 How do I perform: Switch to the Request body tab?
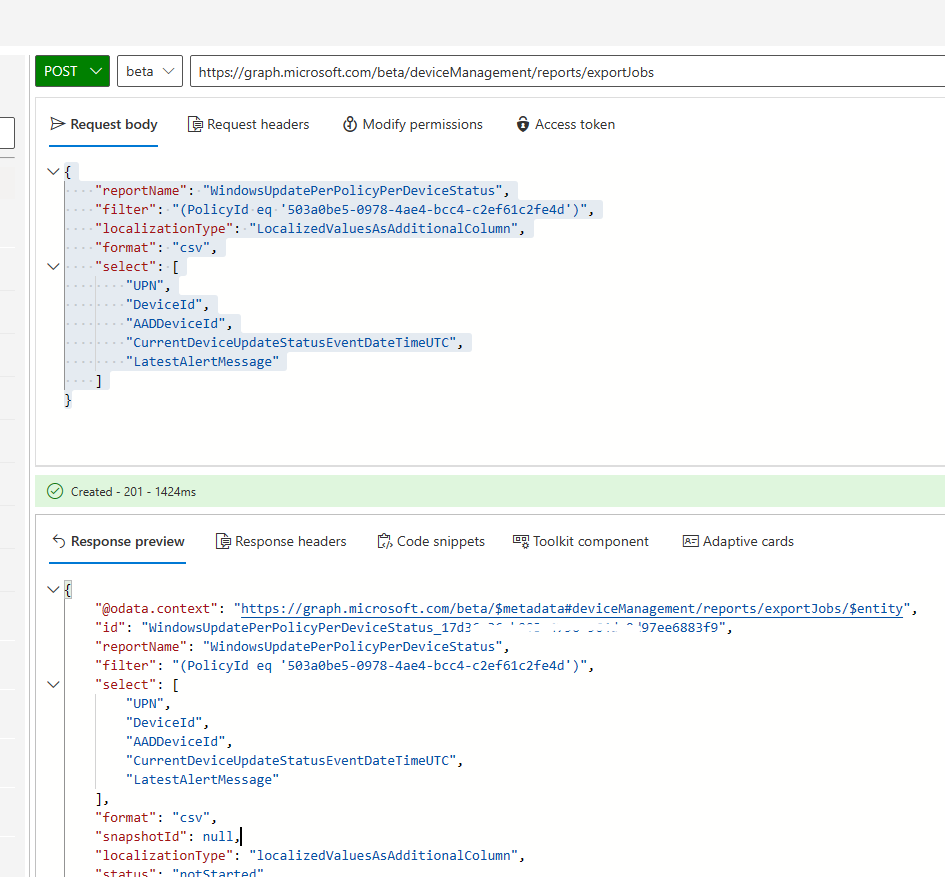[103, 125]
